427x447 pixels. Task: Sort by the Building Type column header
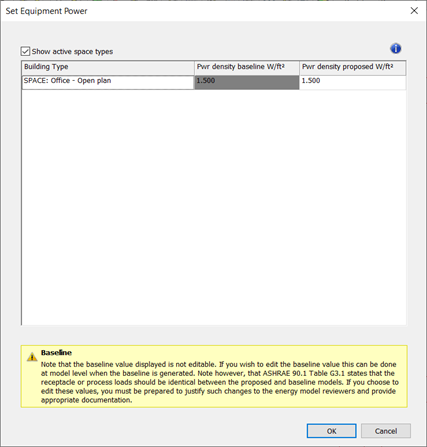[108, 67]
